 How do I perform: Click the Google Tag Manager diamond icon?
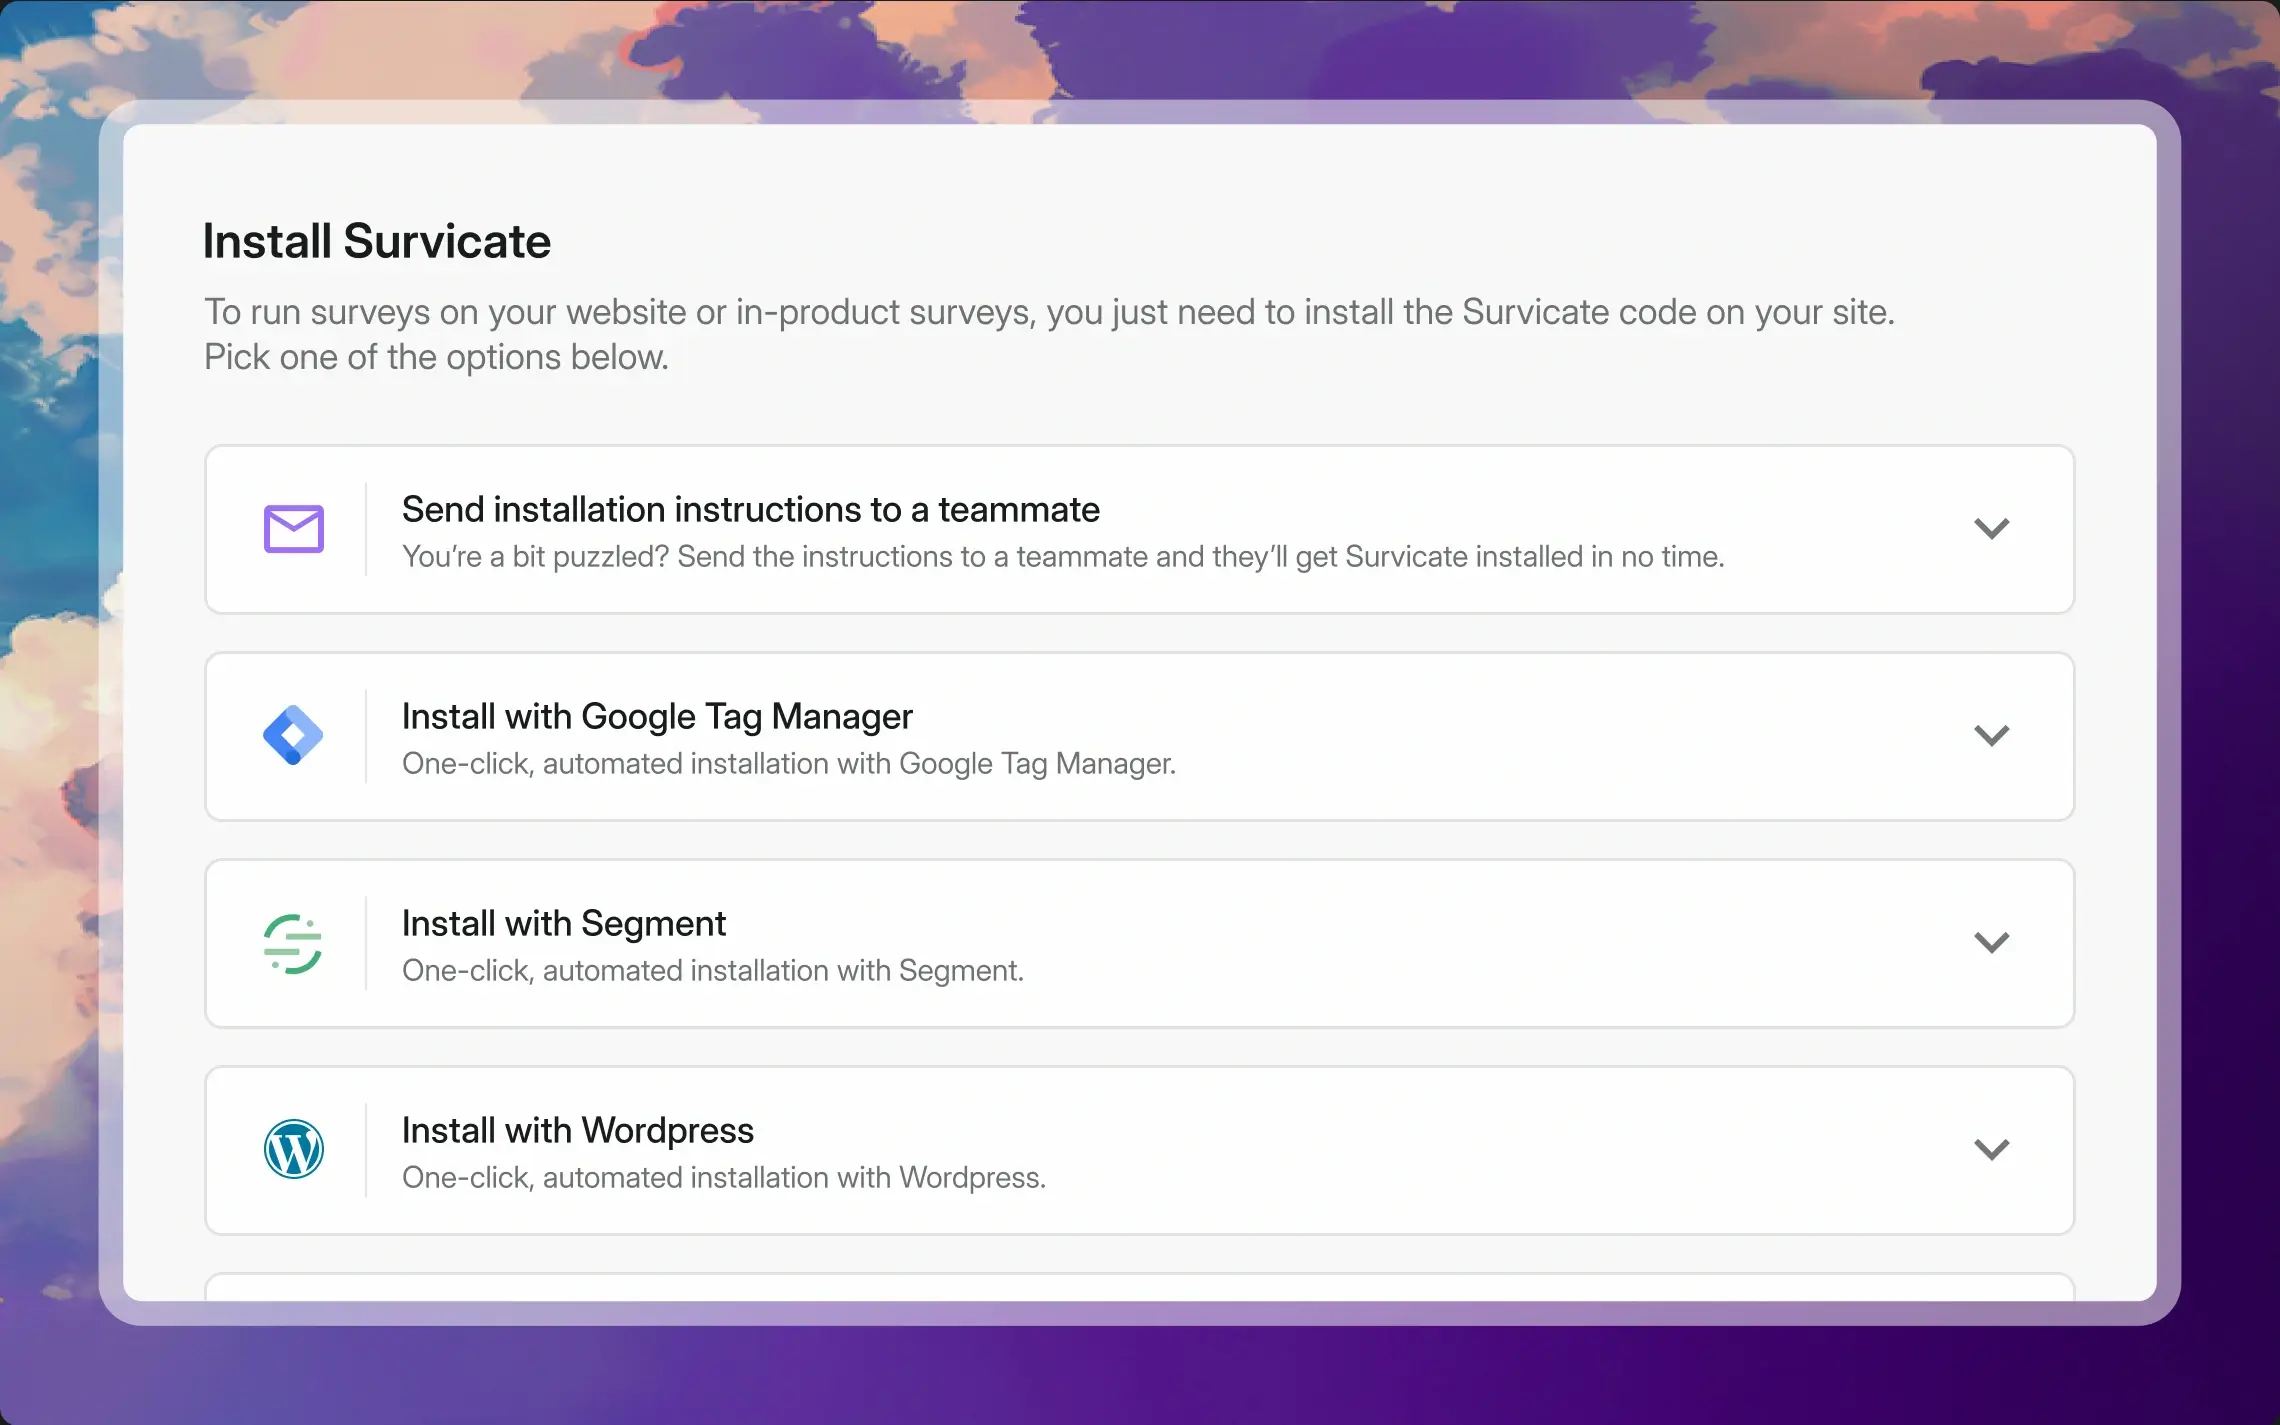click(293, 736)
